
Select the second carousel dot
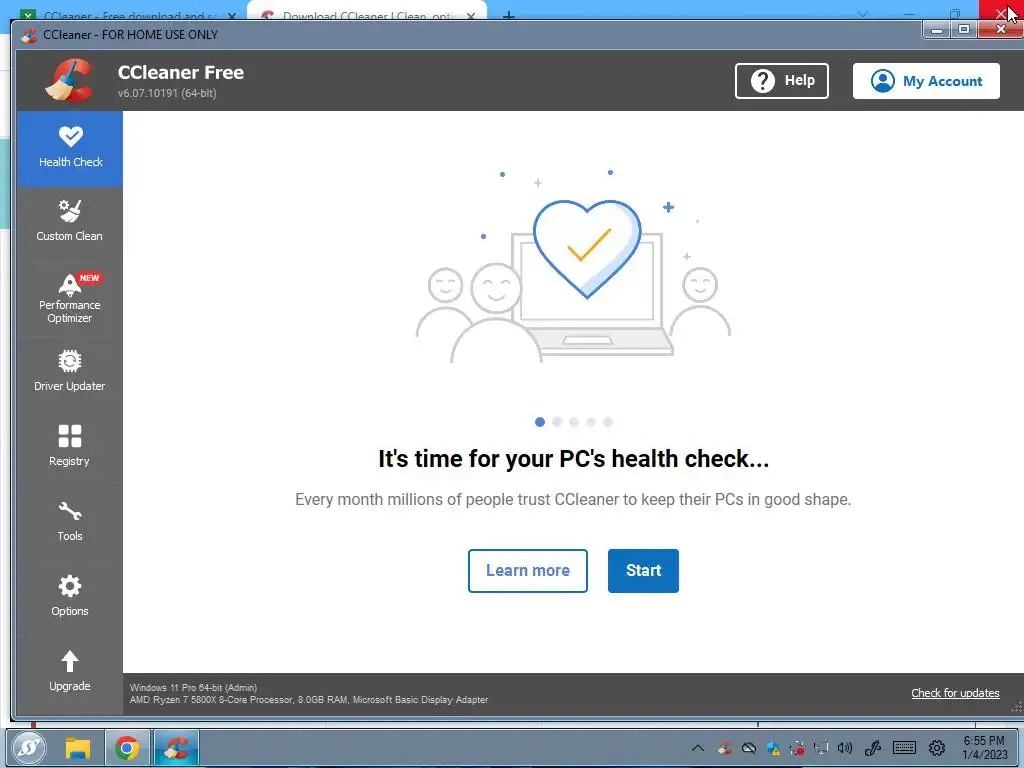point(557,422)
